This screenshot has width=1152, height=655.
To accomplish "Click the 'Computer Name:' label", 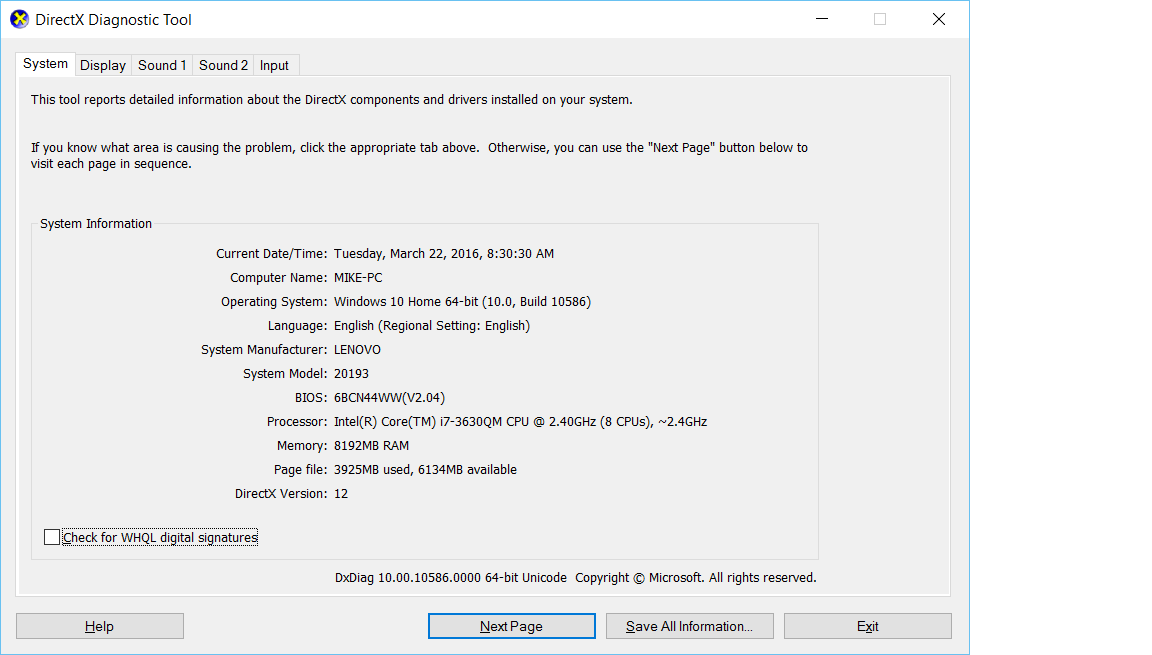I will point(278,278).
